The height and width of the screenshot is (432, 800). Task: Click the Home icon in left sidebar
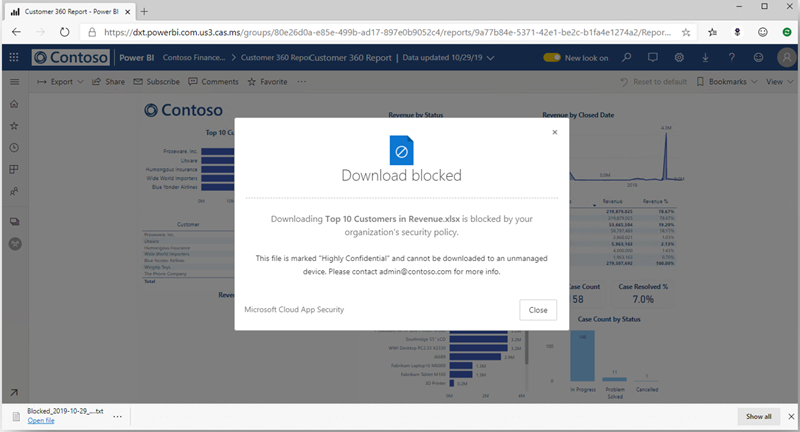(x=14, y=104)
